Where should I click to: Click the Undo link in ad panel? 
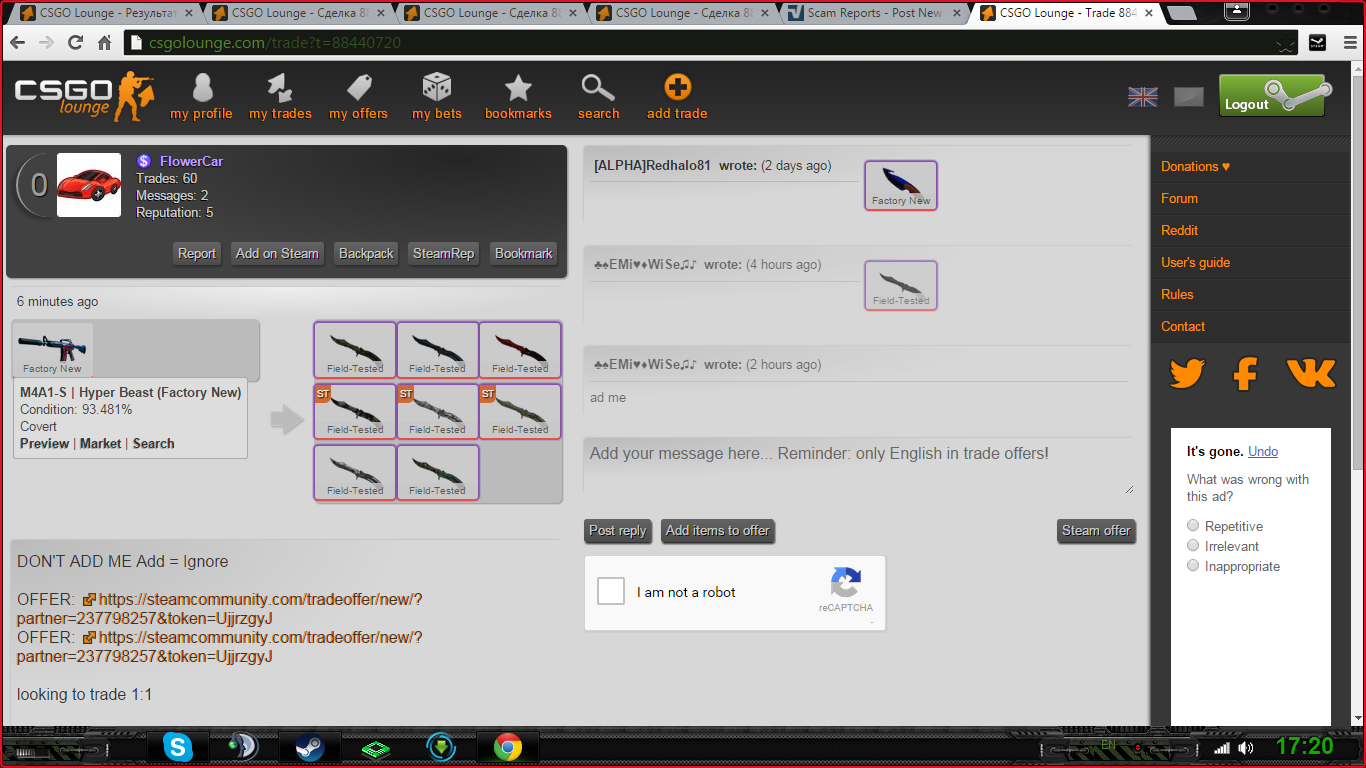pyautogui.click(x=1263, y=452)
